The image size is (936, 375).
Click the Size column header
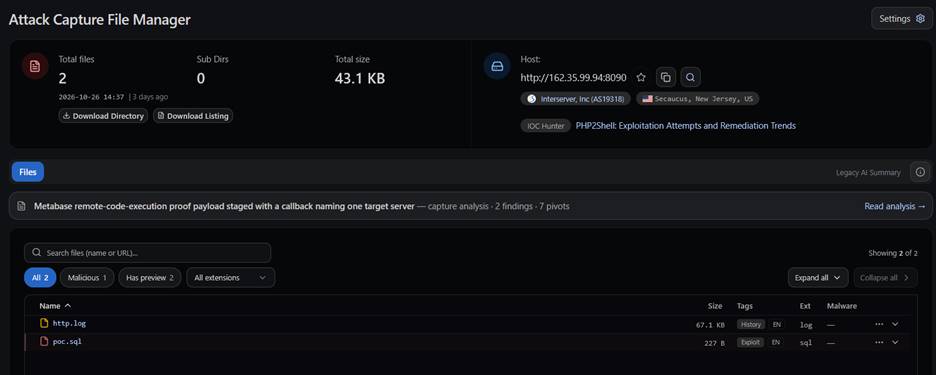715,306
